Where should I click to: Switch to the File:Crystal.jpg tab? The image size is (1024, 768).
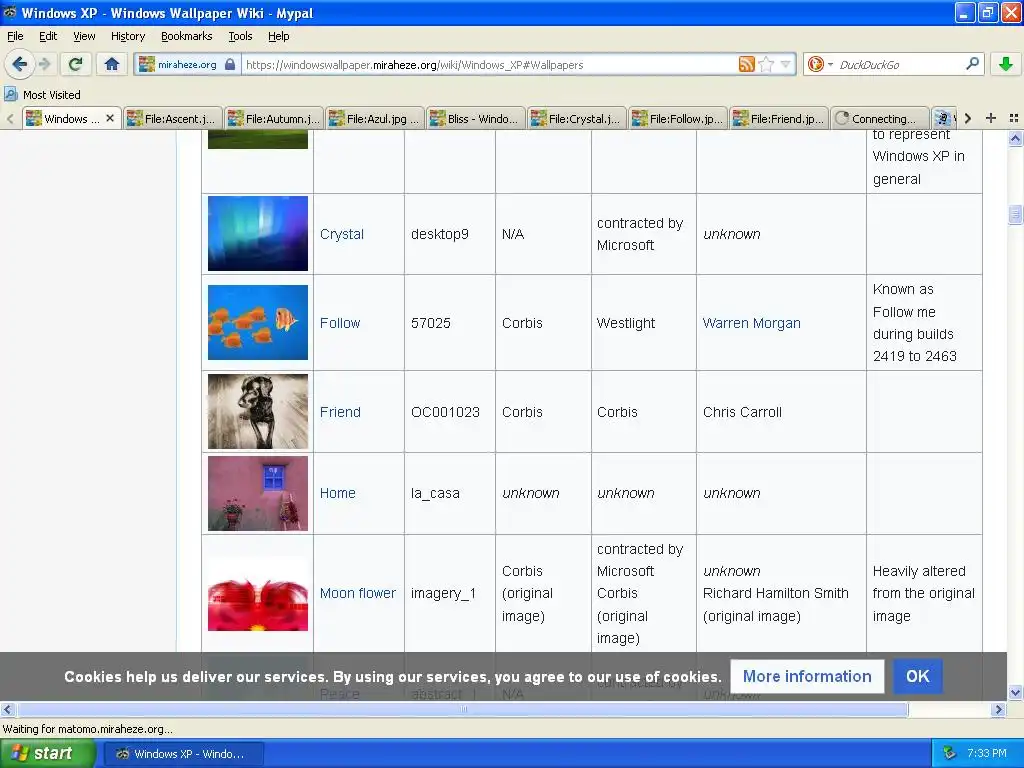pos(577,118)
